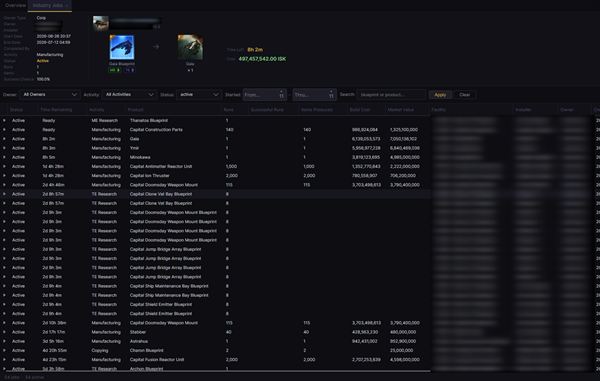Sort by Successful Runs column header
600x381 pixels.
pyautogui.click(x=267, y=110)
